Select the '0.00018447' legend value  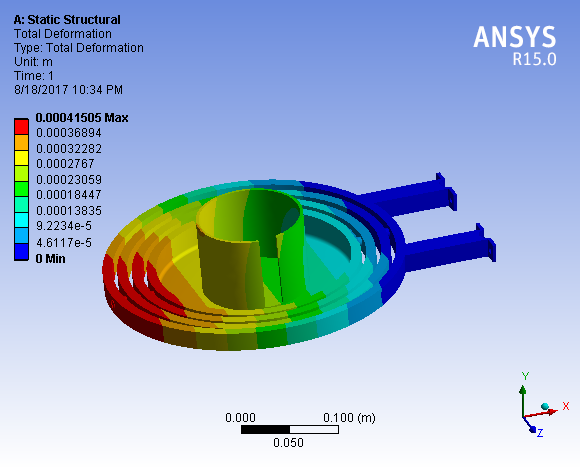pyautogui.click(x=69, y=195)
